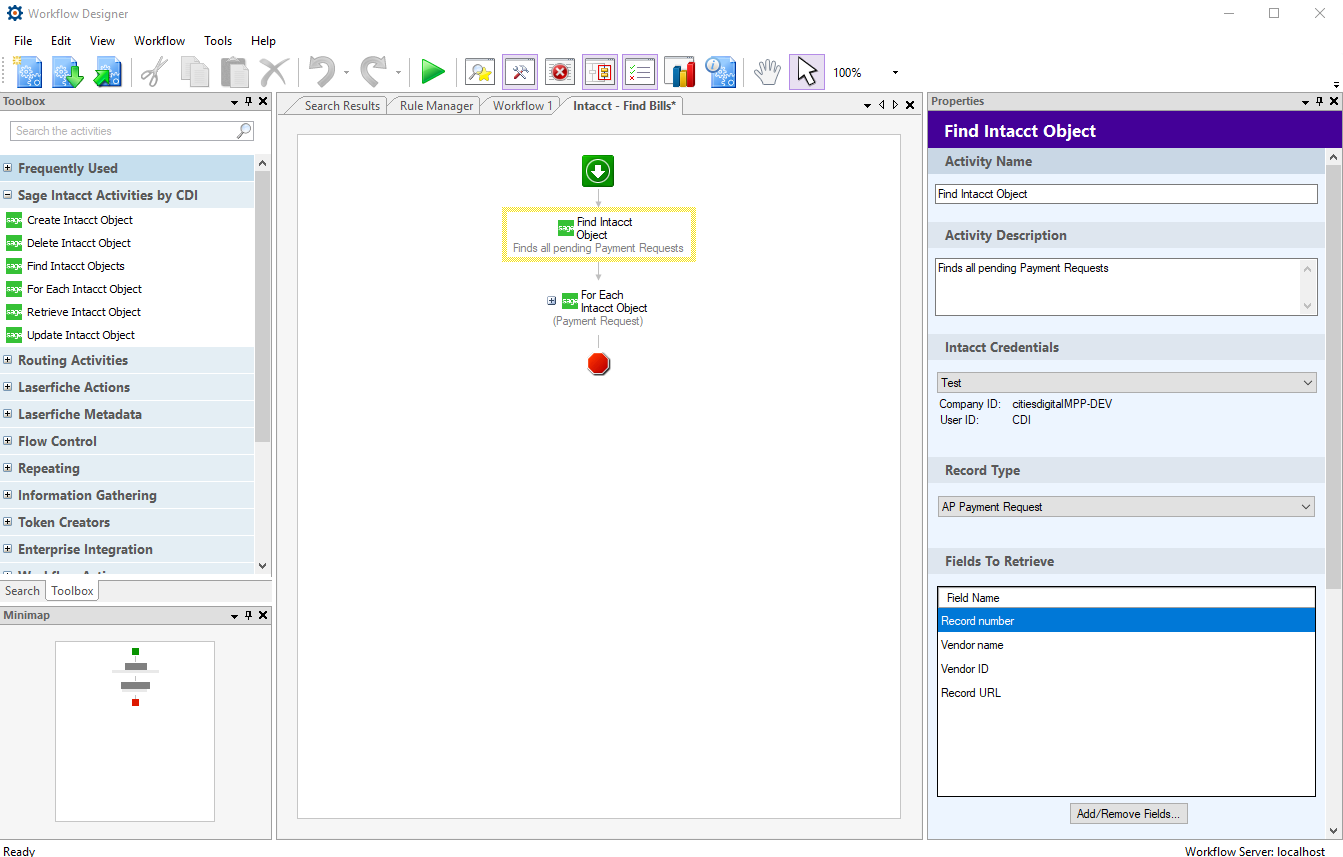Viewport: 1343px width, 857px height.
Task: Toggle the checklist pane button in the toolbar
Action: pyautogui.click(x=640, y=72)
